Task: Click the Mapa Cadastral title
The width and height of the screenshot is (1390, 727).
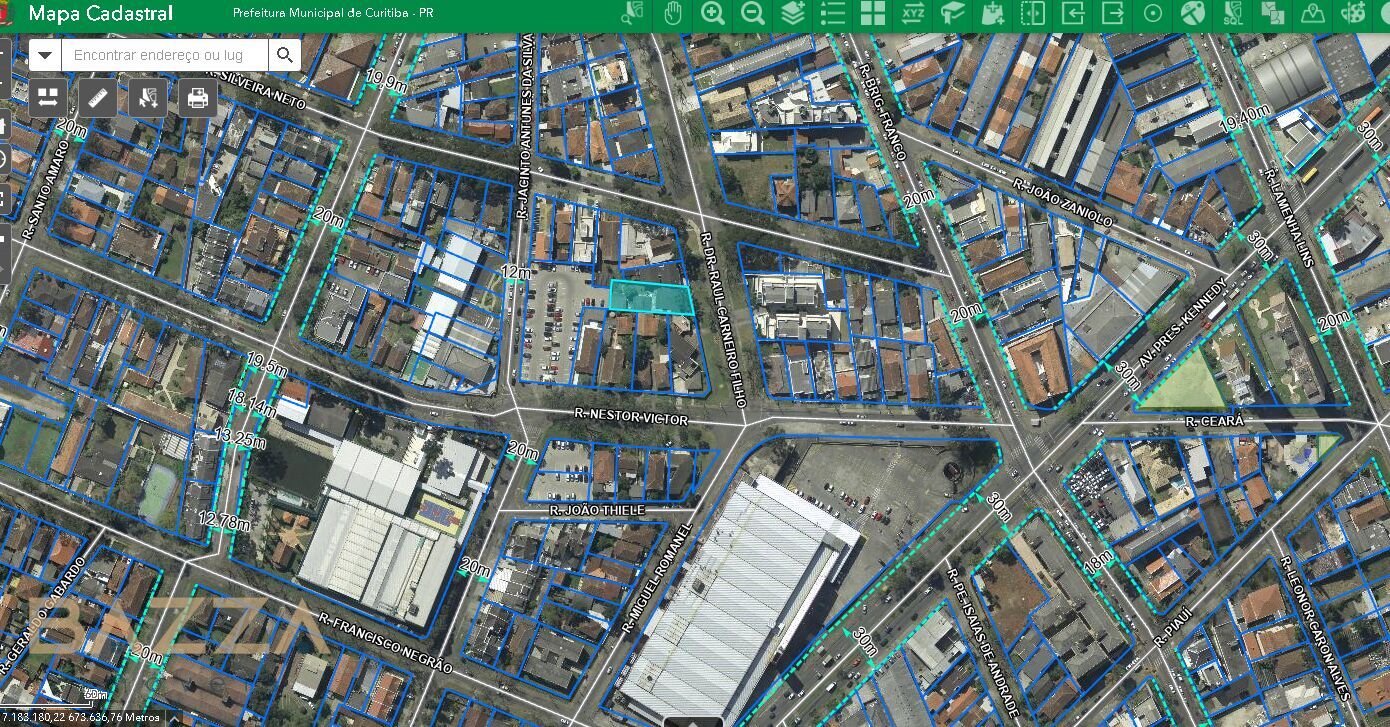Action: [101, 14]
